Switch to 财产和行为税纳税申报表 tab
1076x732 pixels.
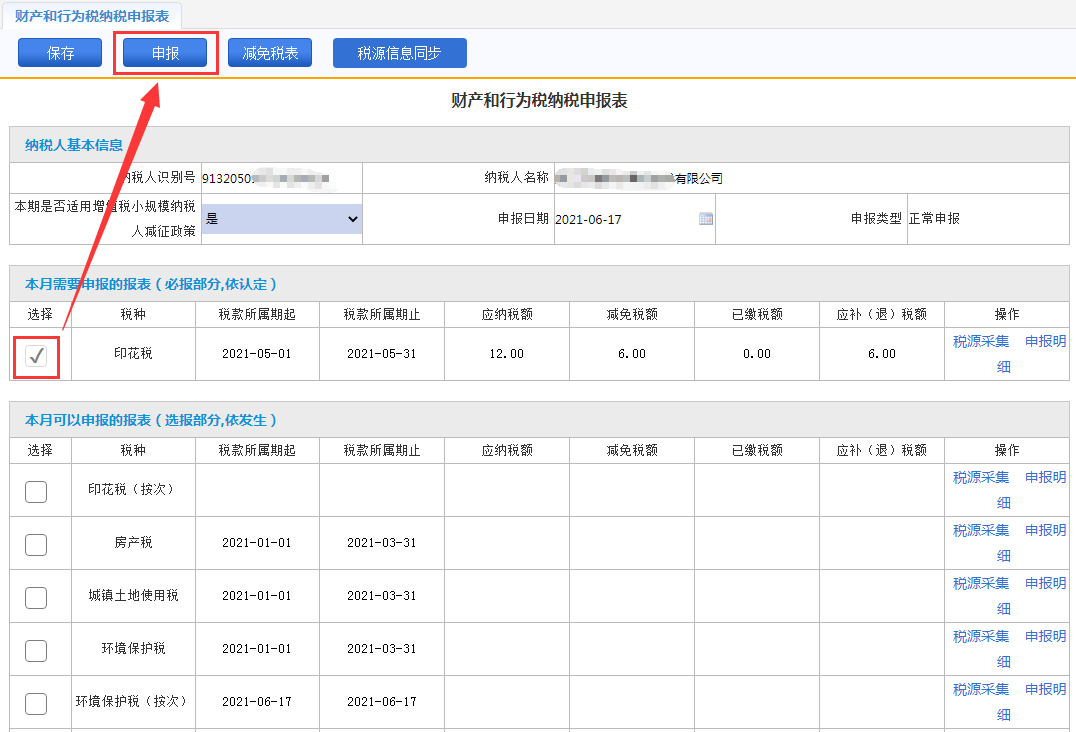92,16
